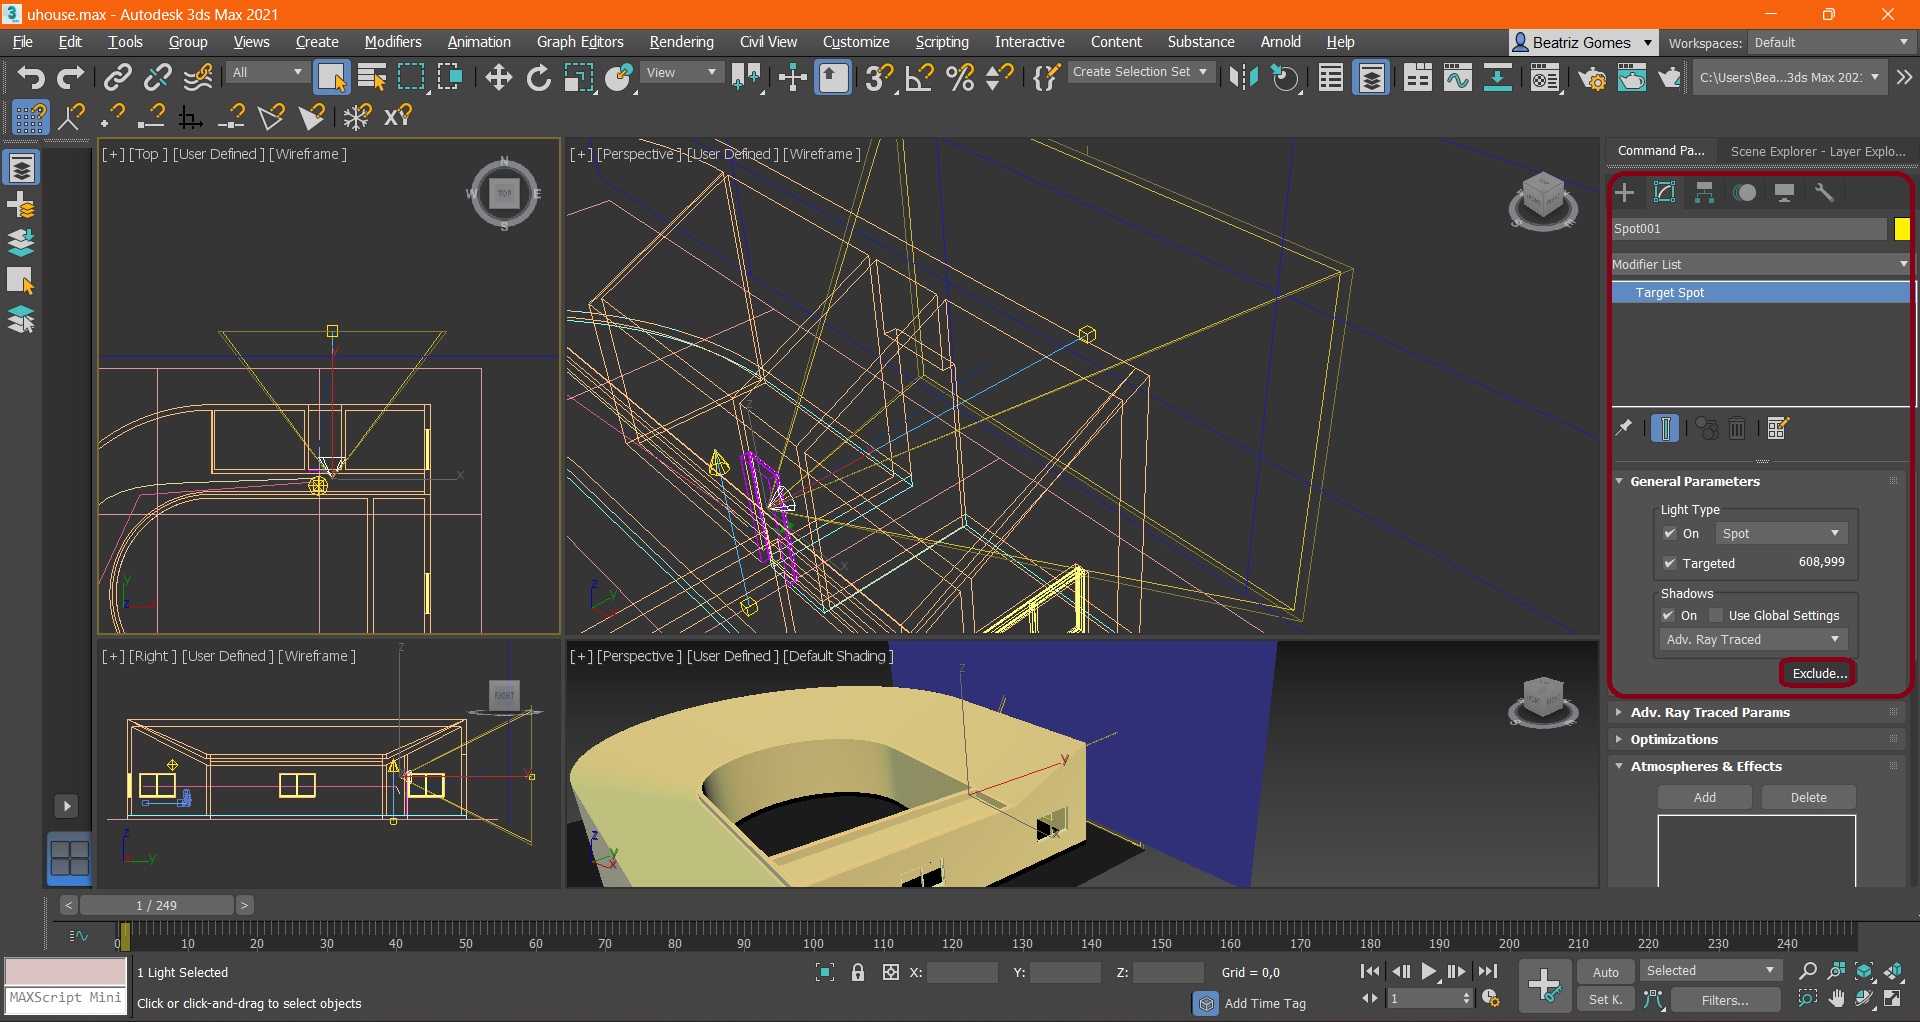The image size is (1920, 1022).
Task: Click the Delete atmosphere button
Action: [x=1808, y=797]
